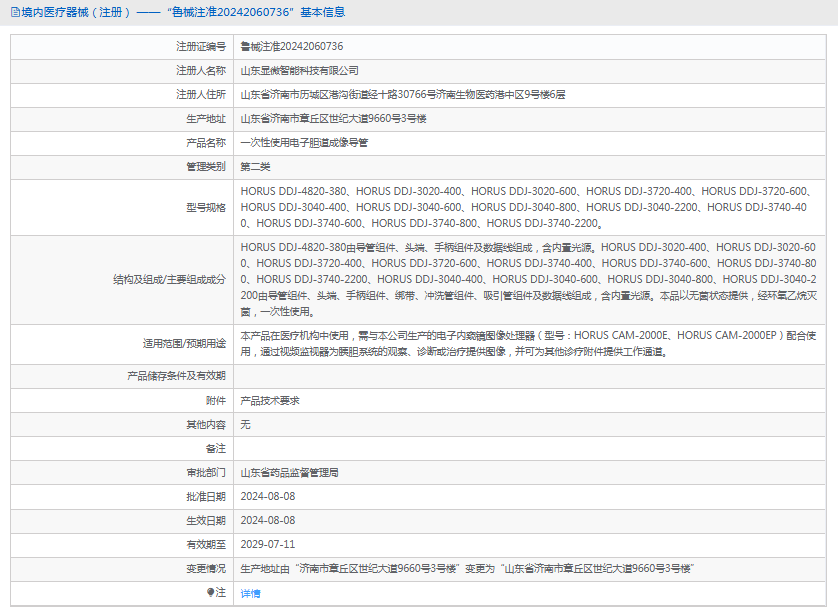Select the 批准日期 row label

click(x=206, y=497)
